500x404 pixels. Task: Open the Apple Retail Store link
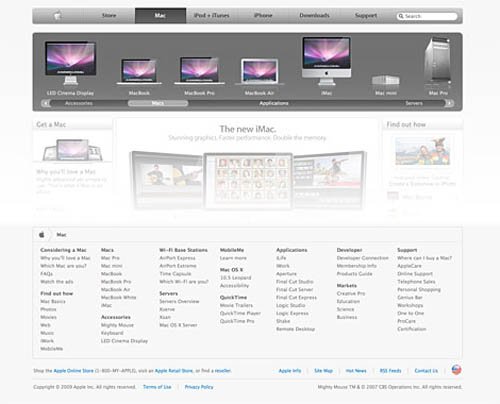tap(174, 371)
